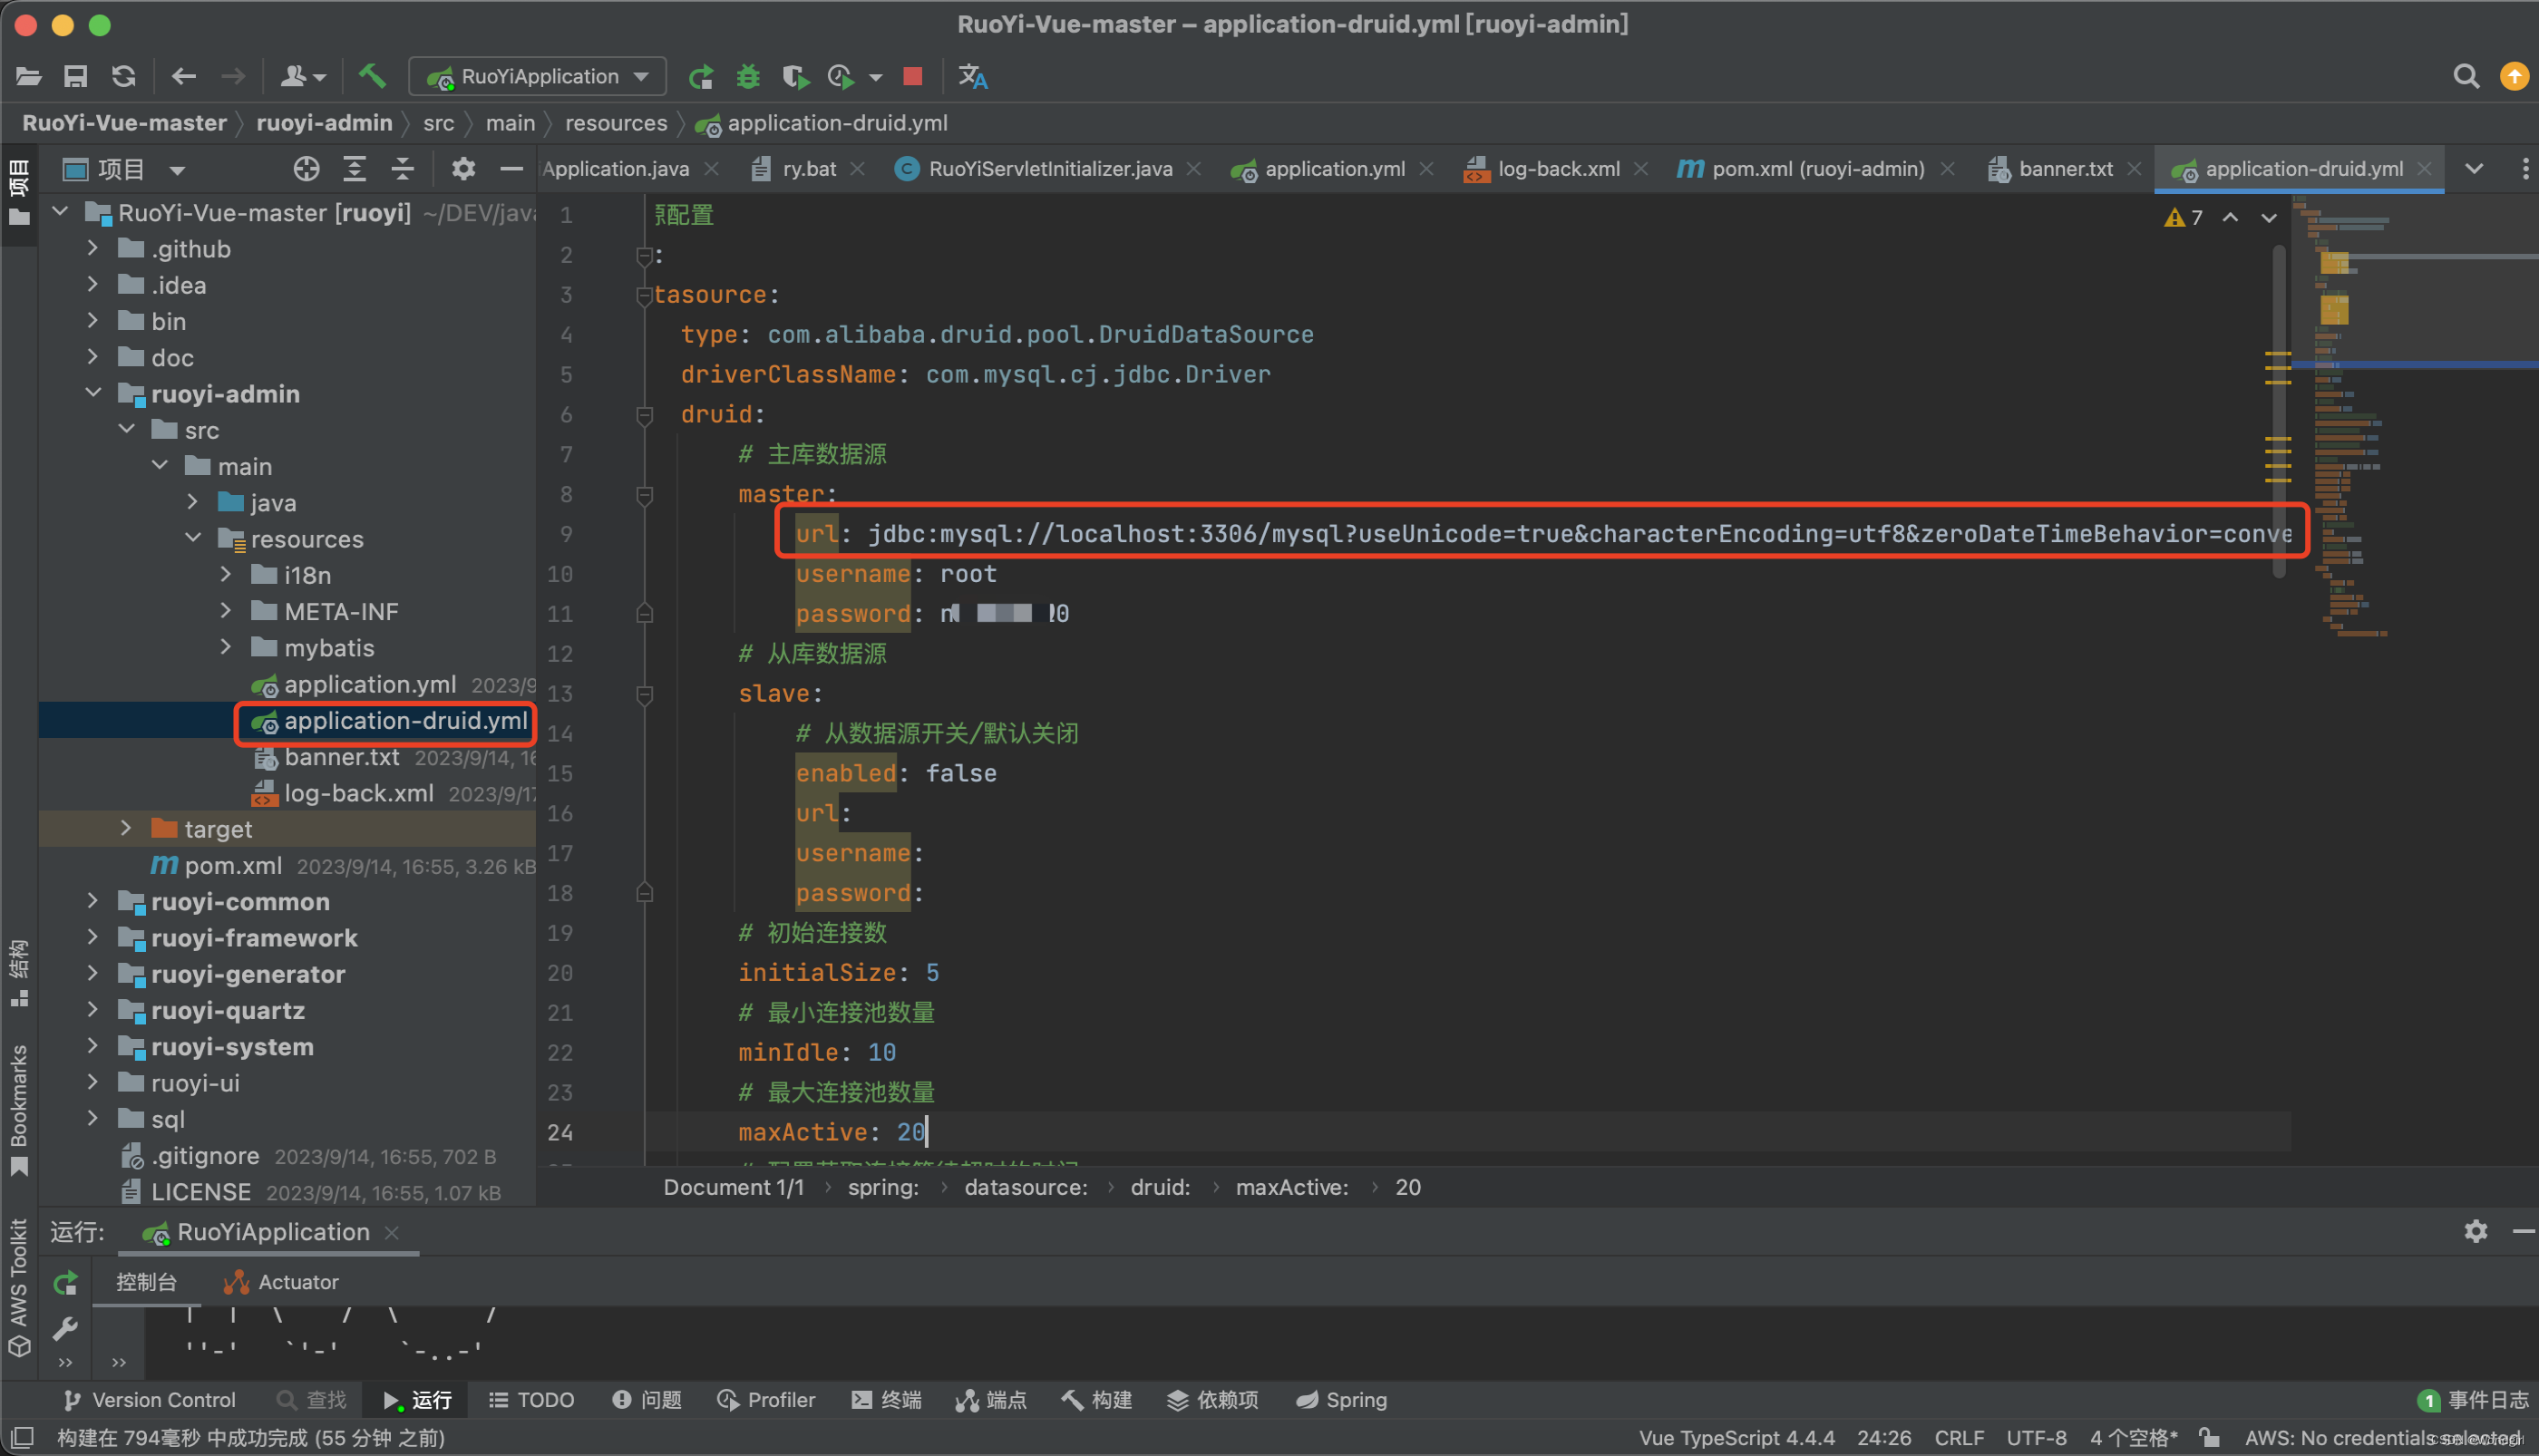
Task: Open the Spring tool window
Action: (x=1341, y=1400)
